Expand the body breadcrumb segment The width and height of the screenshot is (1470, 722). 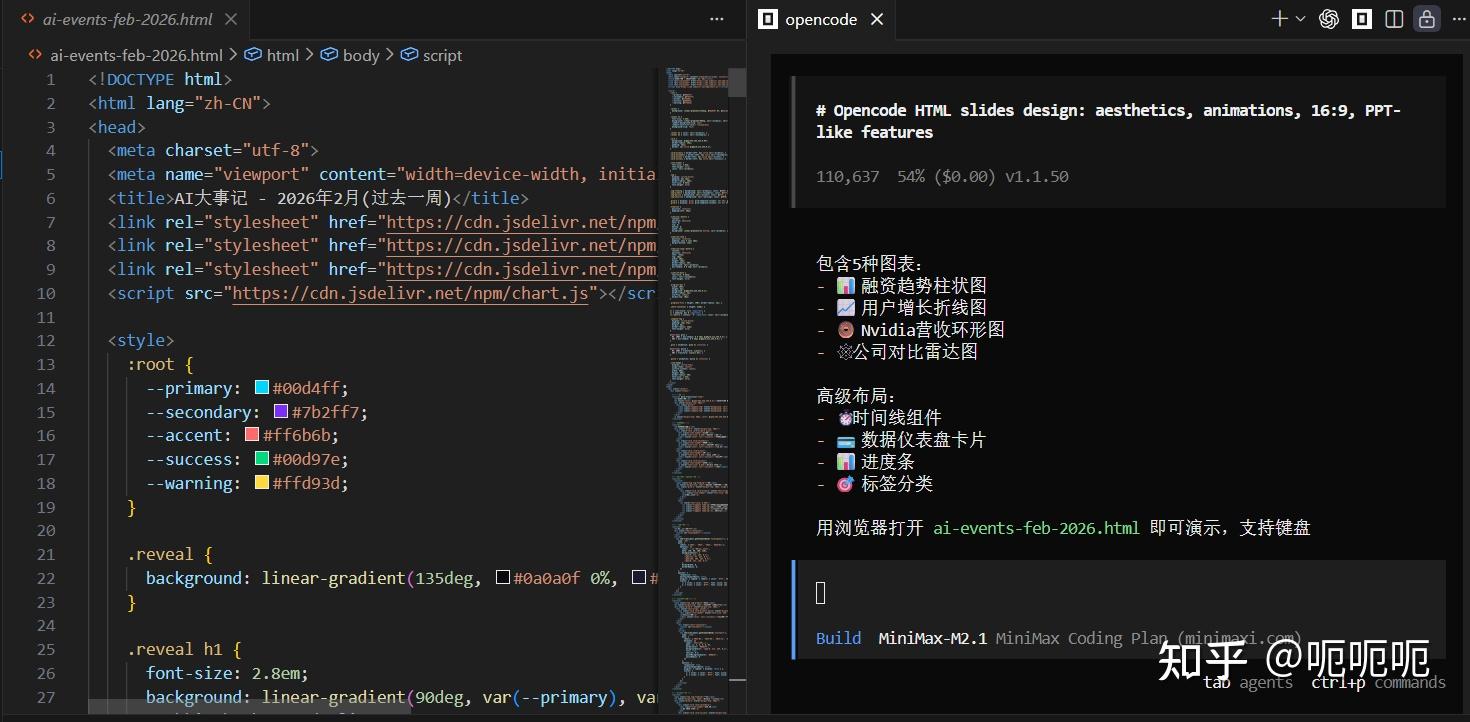click(x=349, y=55)
